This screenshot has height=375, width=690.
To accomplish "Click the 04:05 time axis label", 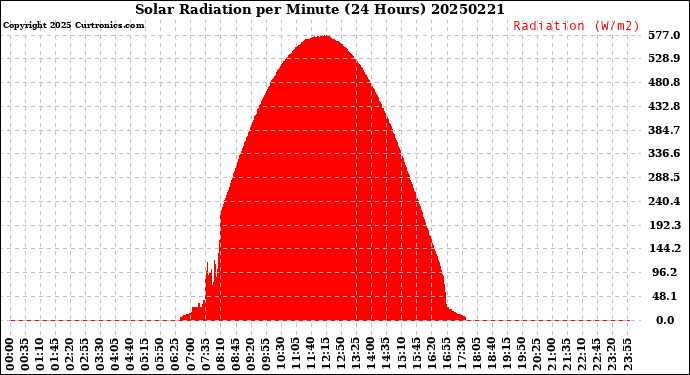I will click(x=115, y=355).
